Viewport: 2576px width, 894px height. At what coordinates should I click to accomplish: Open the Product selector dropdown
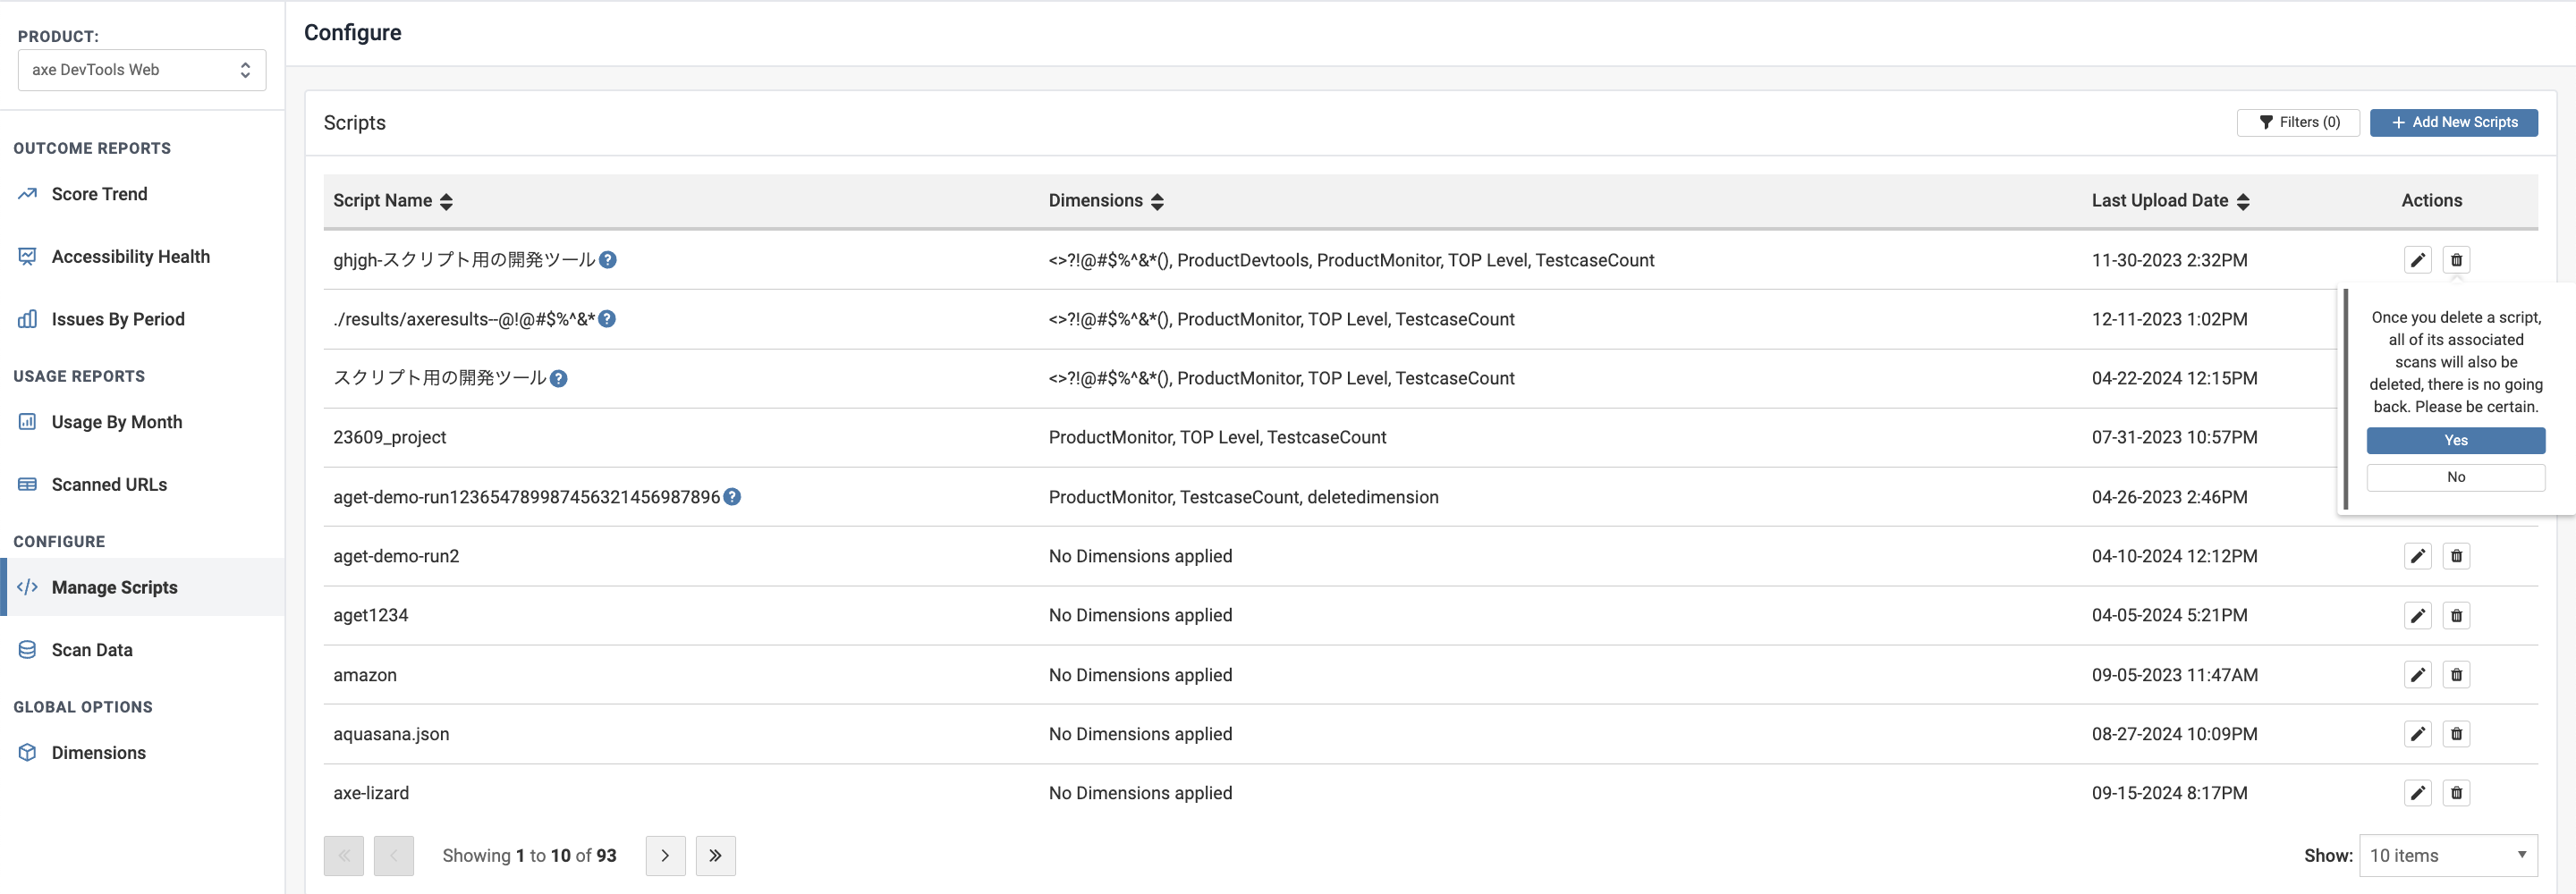point(142,70)
